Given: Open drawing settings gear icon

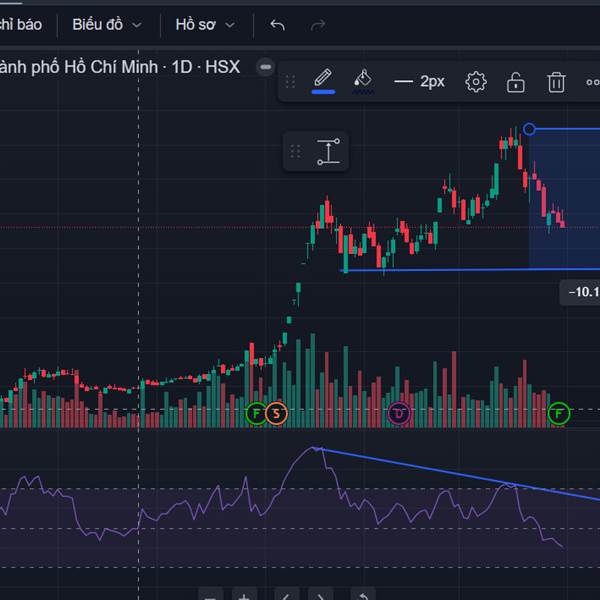Looking at the screenshot, I should (476, 82).
